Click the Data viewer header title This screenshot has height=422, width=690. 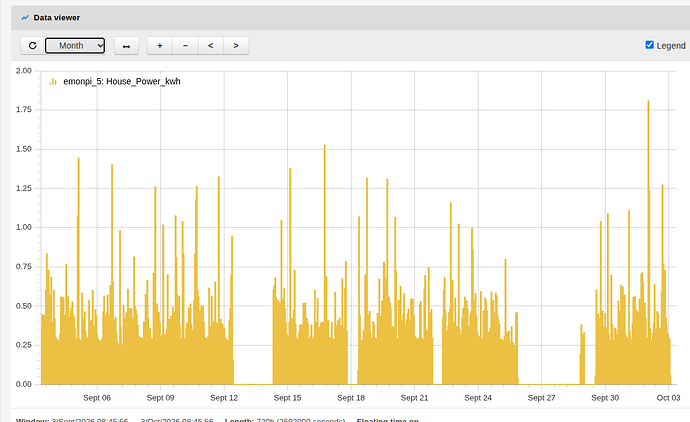pos(57,18)
